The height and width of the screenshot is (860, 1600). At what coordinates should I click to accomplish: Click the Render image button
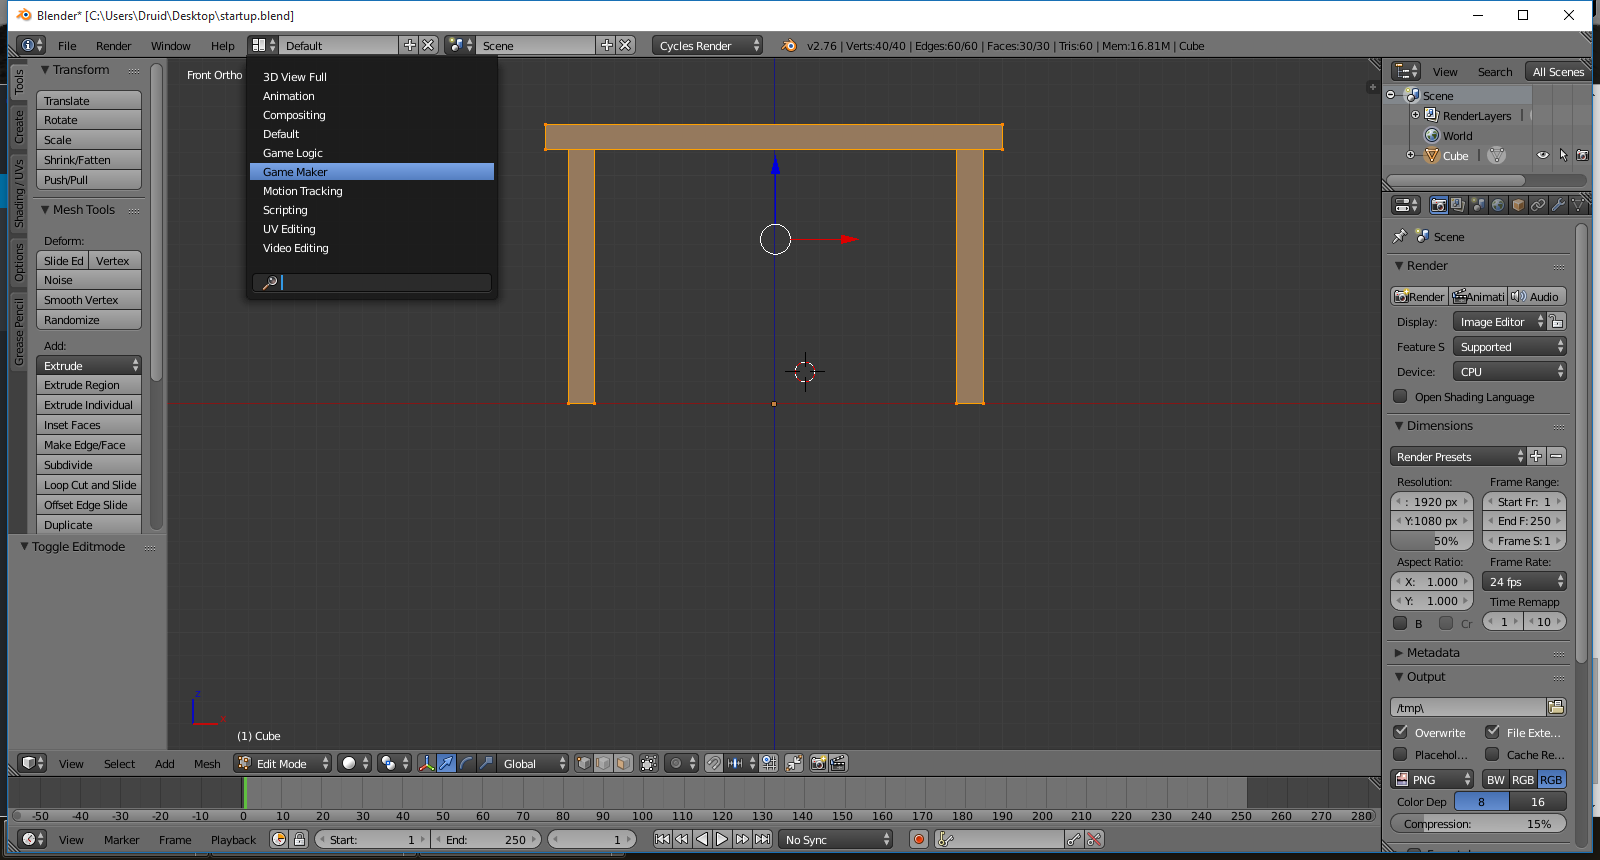point(1419,296)
